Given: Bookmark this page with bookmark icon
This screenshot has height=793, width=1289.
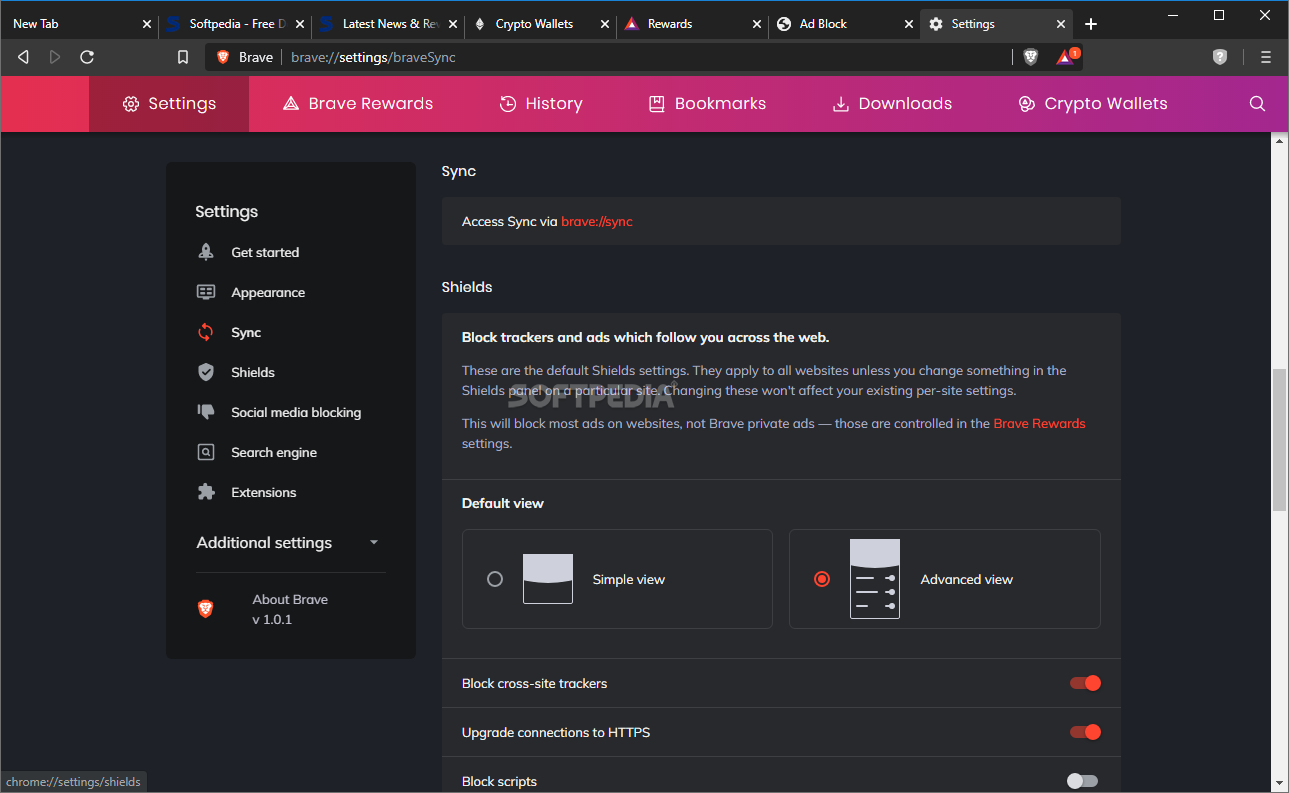Looking at the screenshot, I should (183, 57).
